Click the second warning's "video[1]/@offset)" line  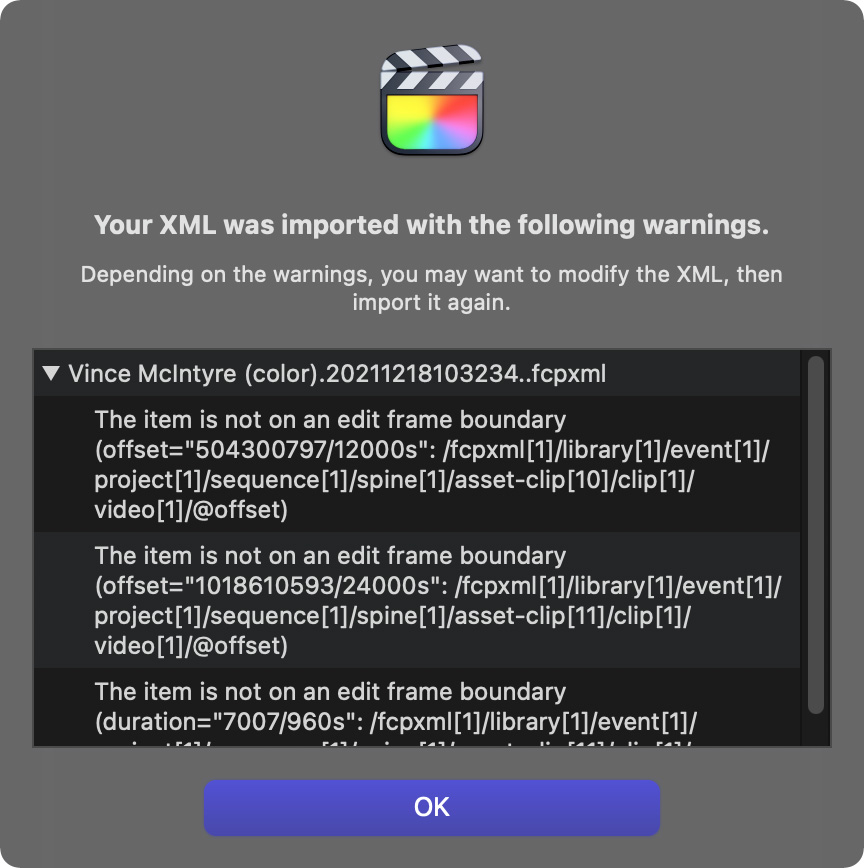192,645
